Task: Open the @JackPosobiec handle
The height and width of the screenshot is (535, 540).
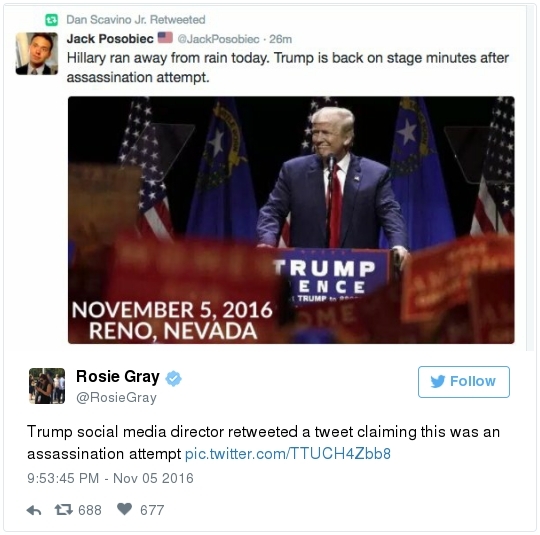Action: 218,39
